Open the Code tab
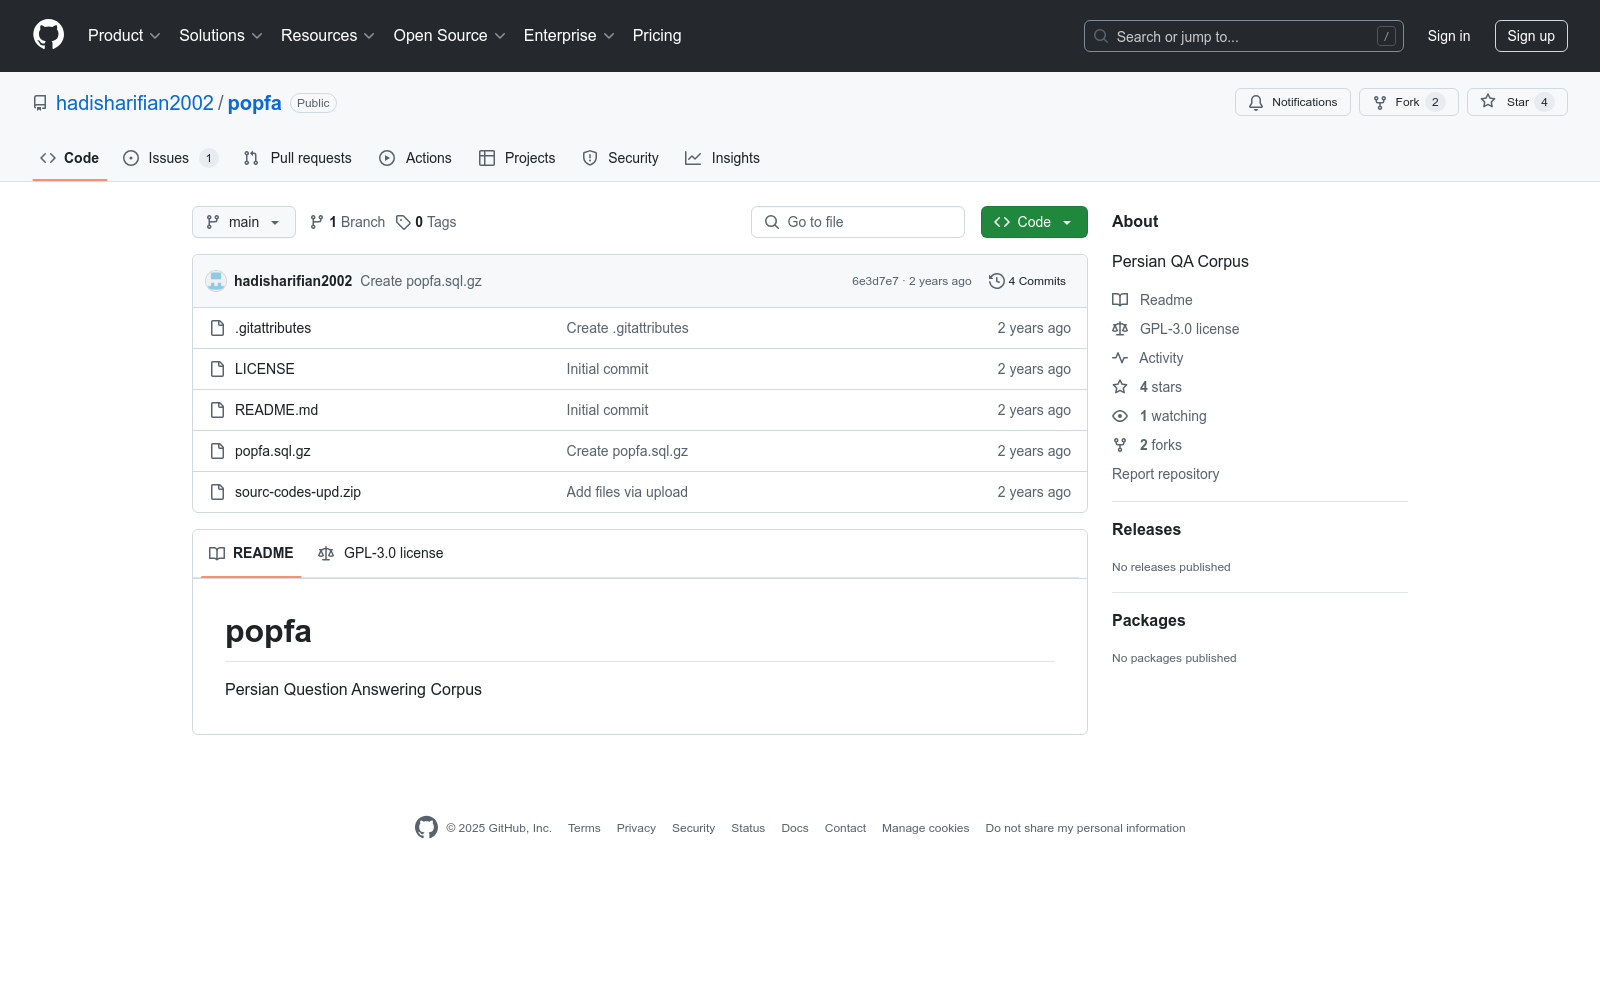This screenshot has width=1600, height=1000. pos(70,158)
